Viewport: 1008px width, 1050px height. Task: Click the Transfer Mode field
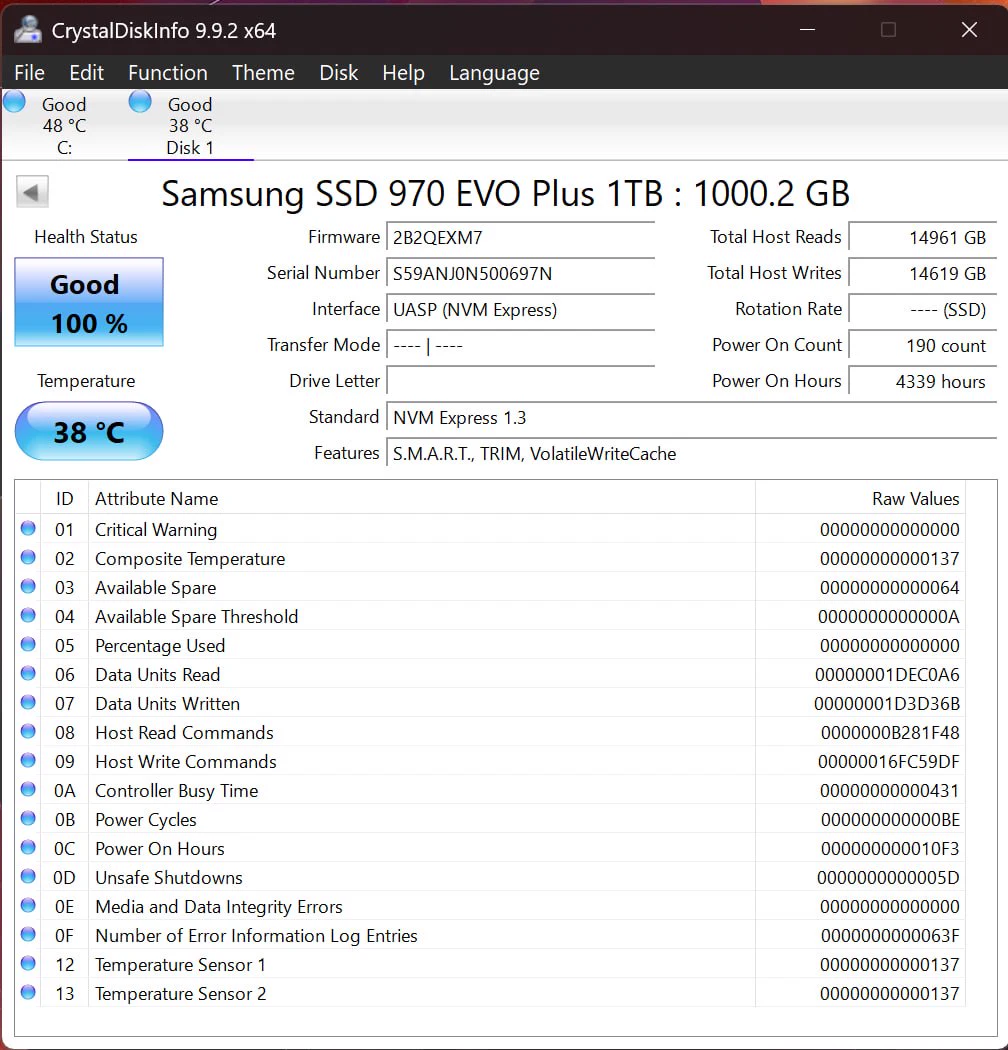(520, 346)
